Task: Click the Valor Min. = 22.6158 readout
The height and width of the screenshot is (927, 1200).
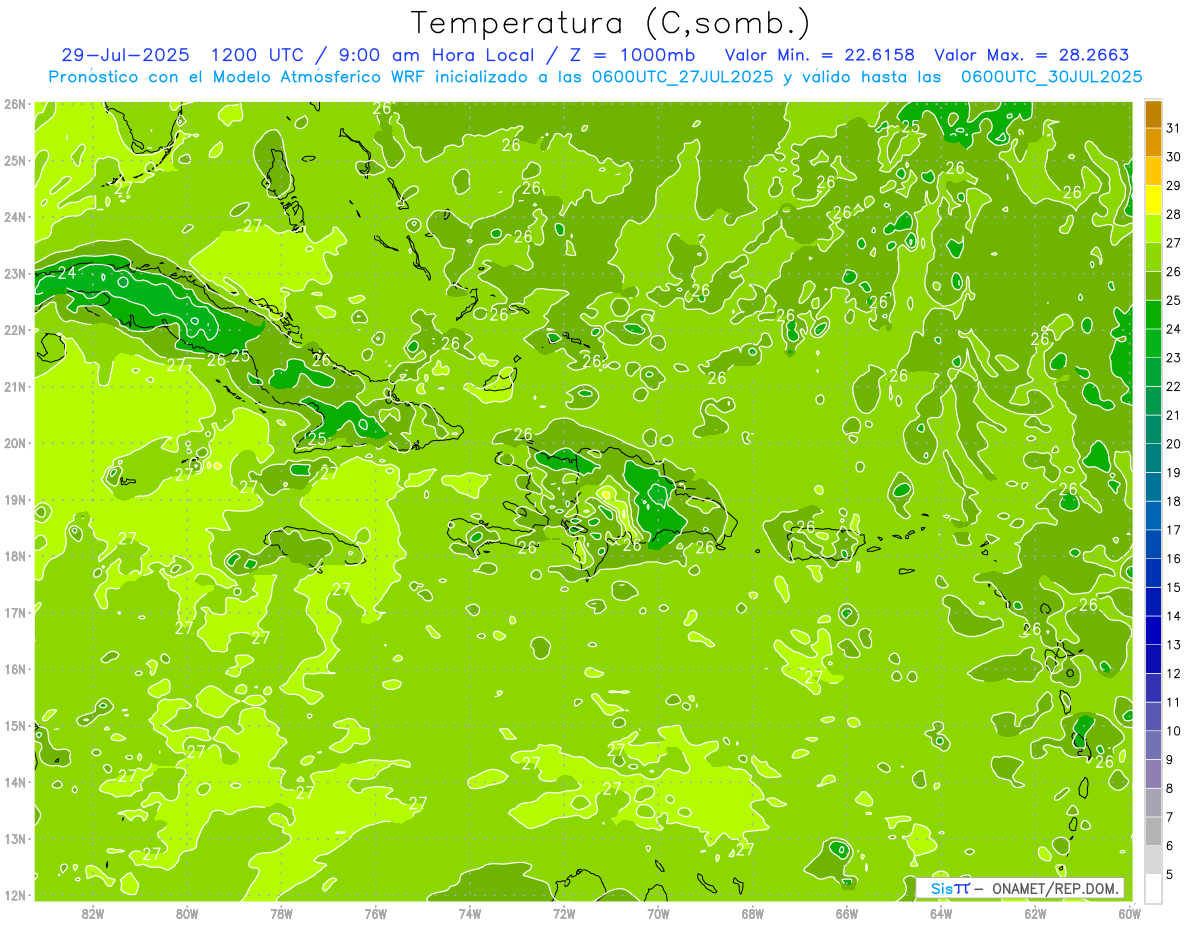Action: pyautogui.click(x=820, y=55)
